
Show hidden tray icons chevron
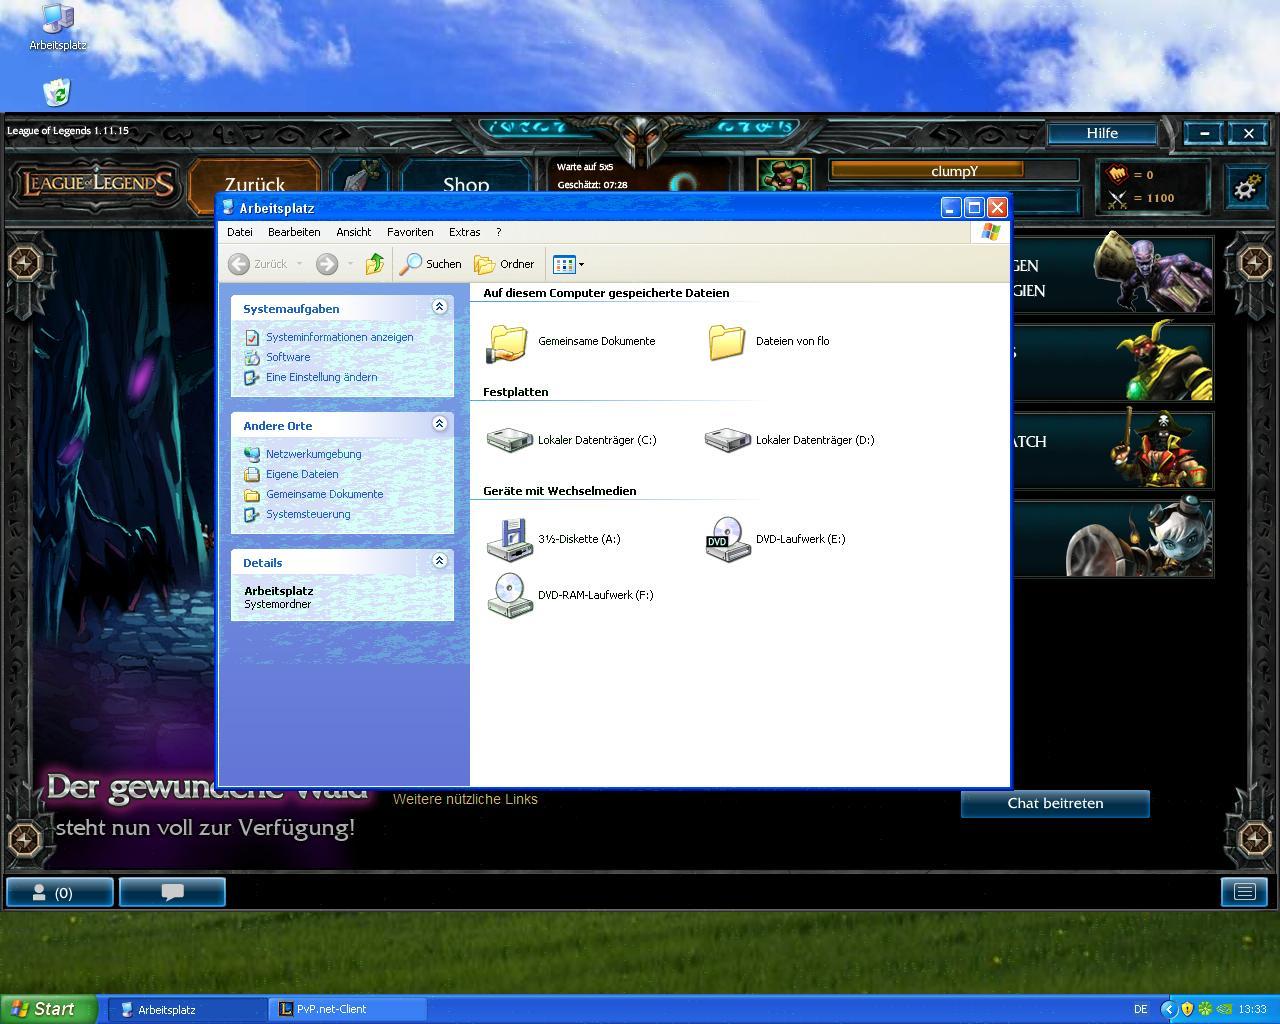1168,1009
